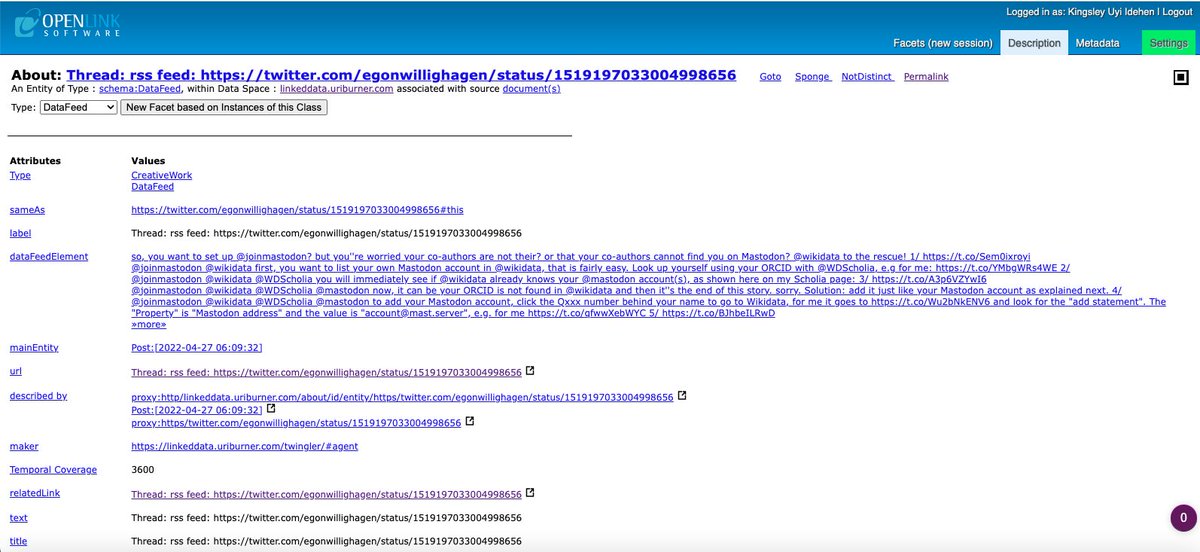The height and width of the screenshot is (552, 1200).
Task: Open Facets (new session) tab
Action: point(943,43)
